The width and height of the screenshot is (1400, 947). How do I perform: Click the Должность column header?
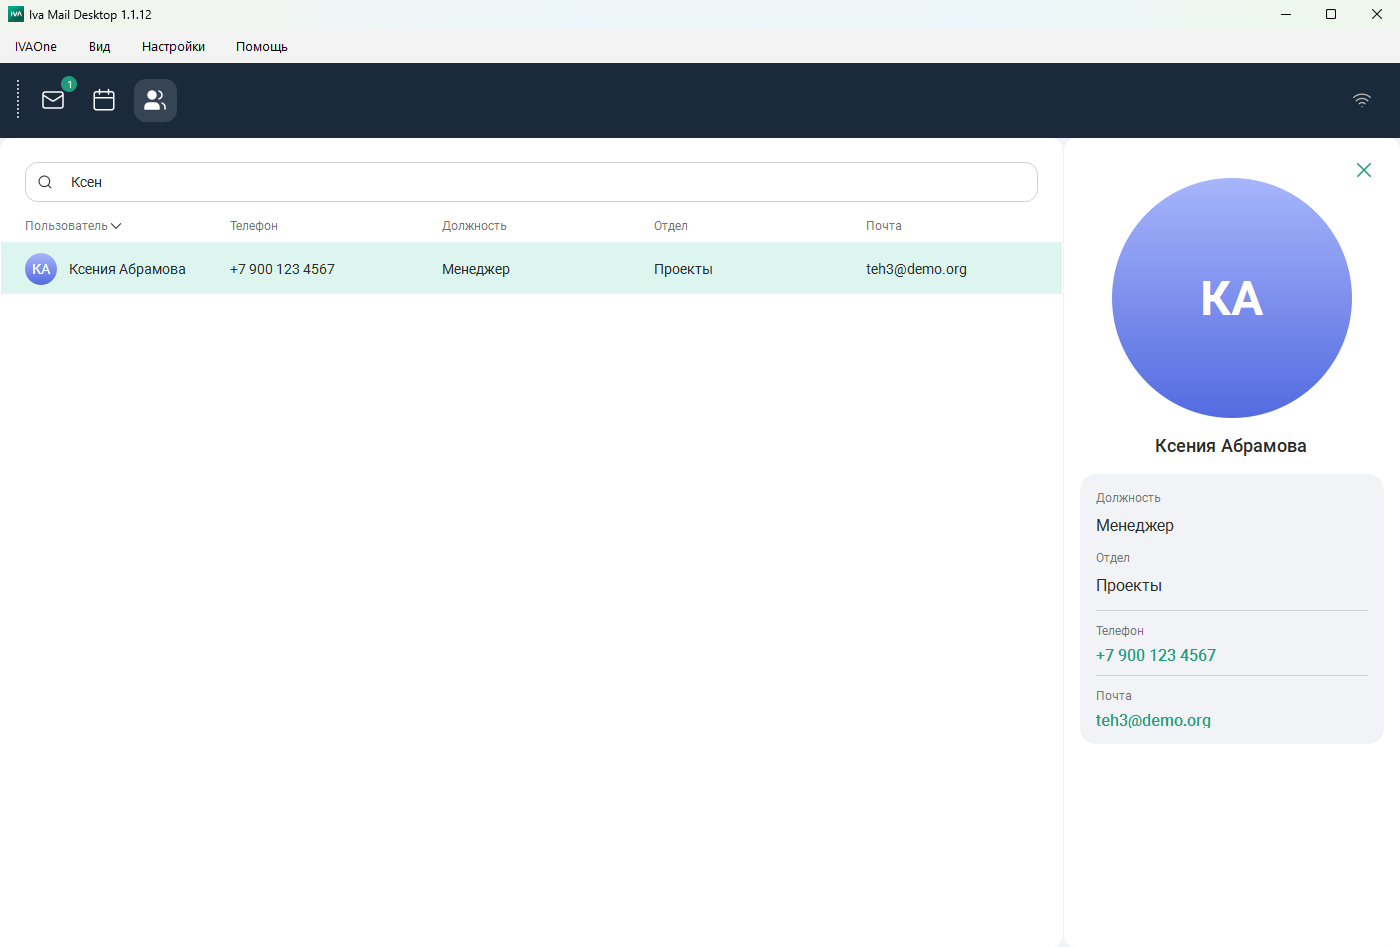474,226
